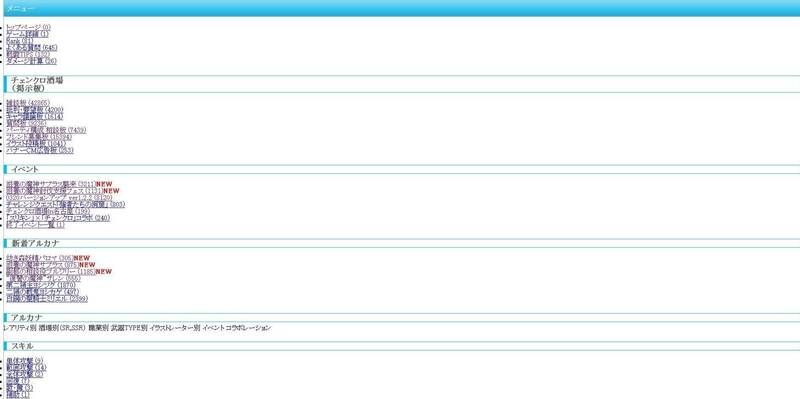Open the チャレンジクエスト event link
800x399 pixels.
(66, 204)
